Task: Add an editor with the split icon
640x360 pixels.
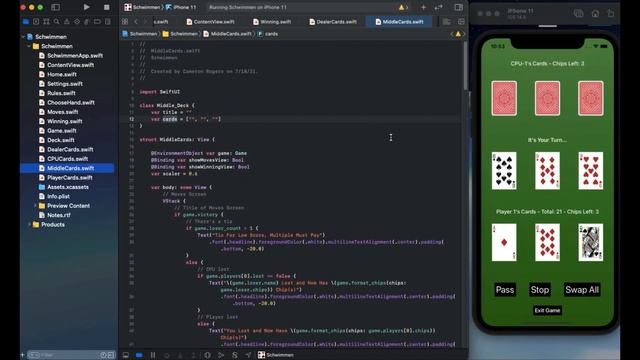Action: (461, 22)
